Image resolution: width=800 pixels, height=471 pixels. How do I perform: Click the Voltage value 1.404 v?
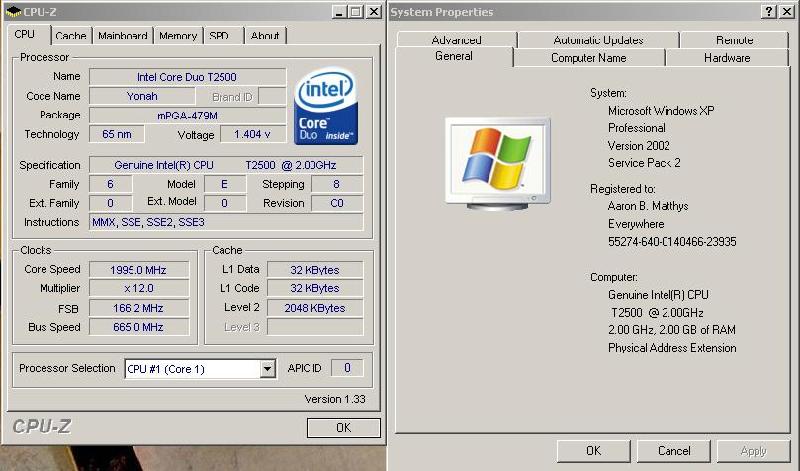(253, 134)
